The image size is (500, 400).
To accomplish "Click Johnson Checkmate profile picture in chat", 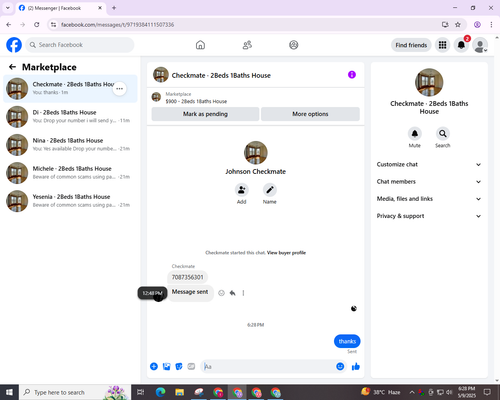I will (x=256, y=153).
